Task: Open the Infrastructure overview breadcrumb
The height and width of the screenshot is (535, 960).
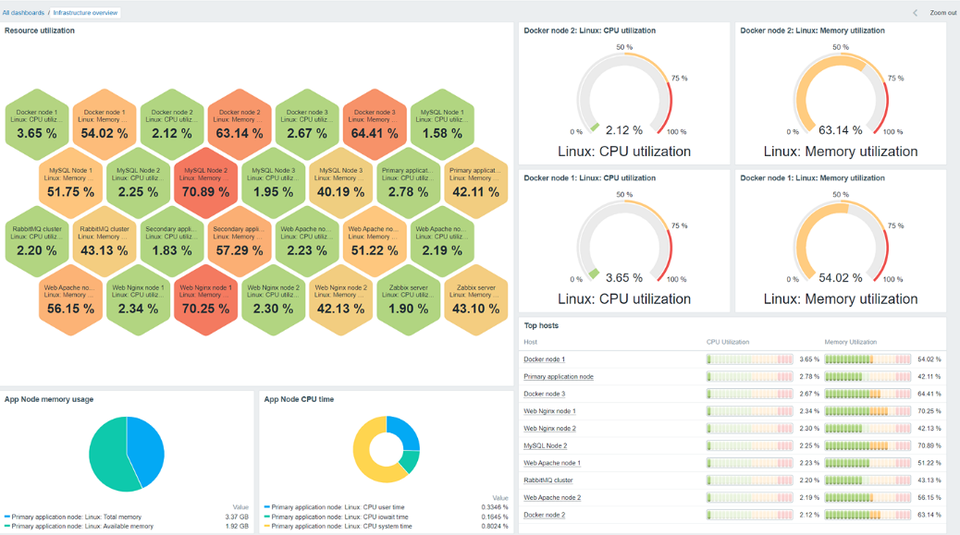Action: pyautogui.click(x=85, y=12)
